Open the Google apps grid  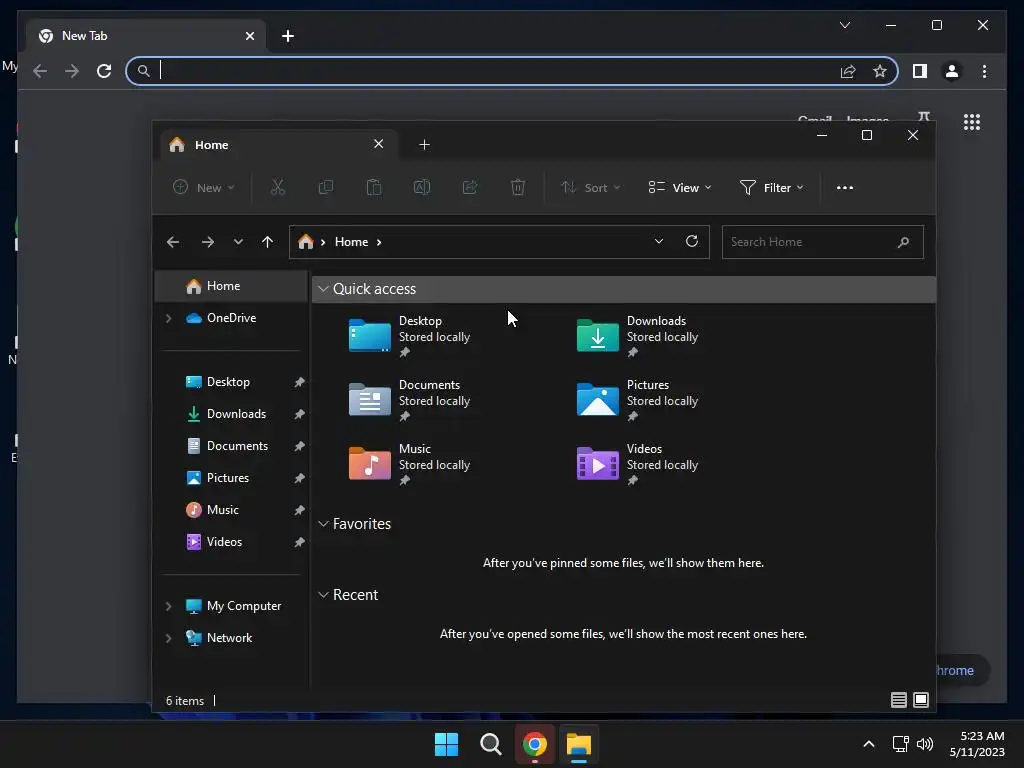[x=972, y=122]
